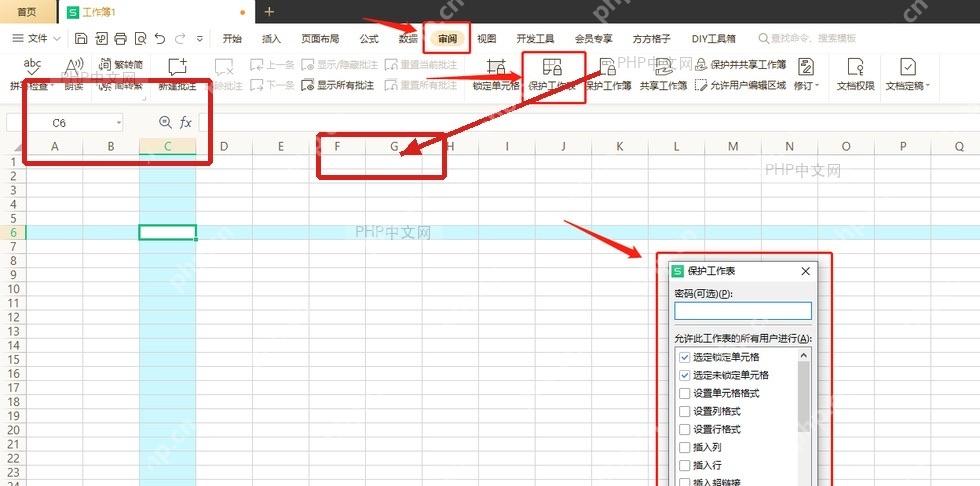
Task: Click the 修订 track changes icon
Action: [806, 66]
